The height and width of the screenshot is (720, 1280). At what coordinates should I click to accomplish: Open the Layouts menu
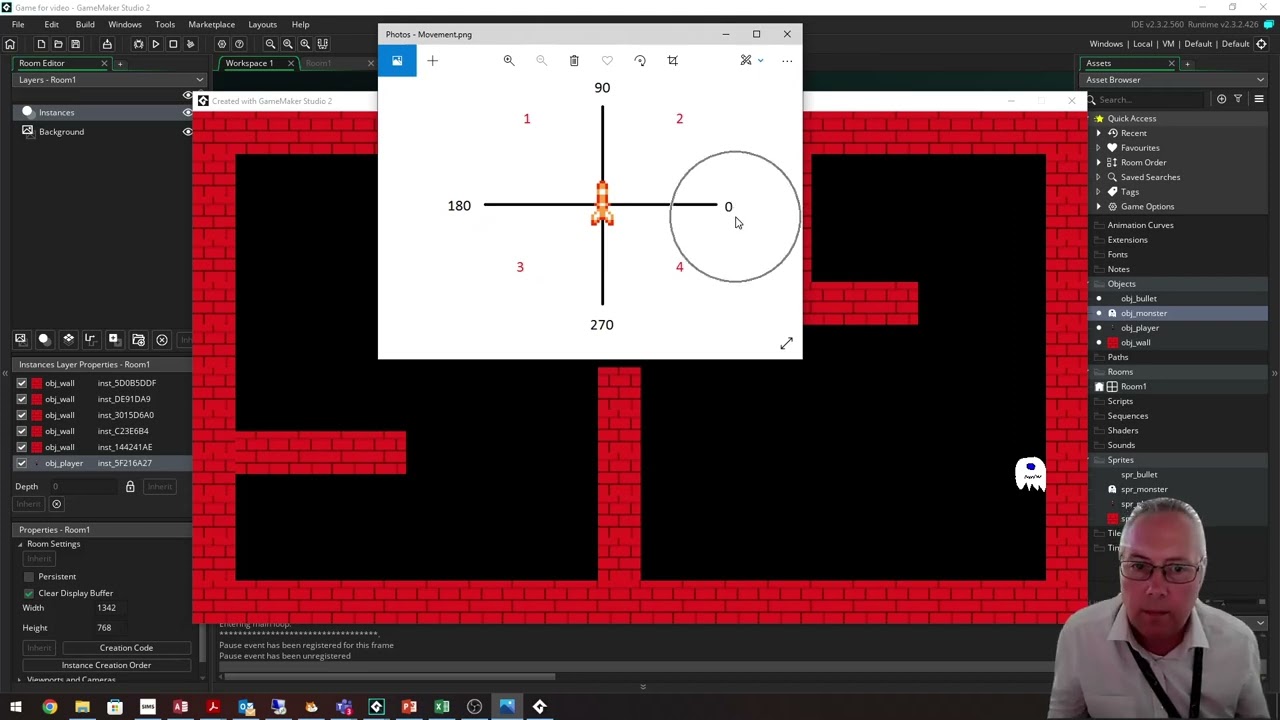262,24
